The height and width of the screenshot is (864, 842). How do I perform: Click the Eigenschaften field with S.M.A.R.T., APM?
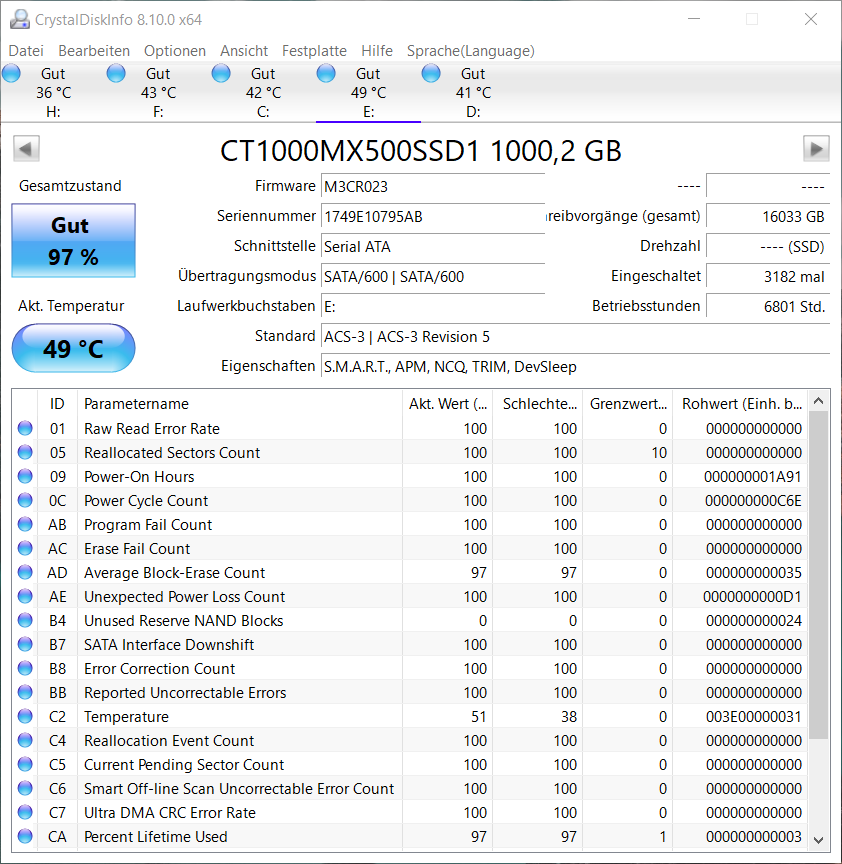(x=575, y=366)
